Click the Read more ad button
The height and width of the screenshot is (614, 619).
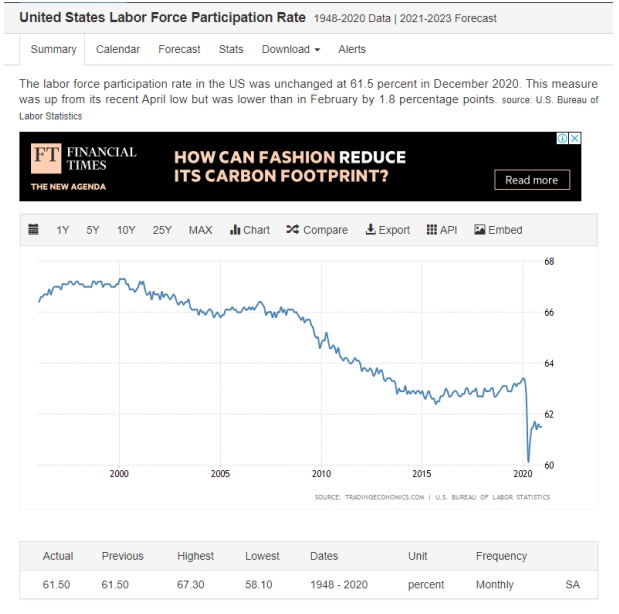(531, 180)
